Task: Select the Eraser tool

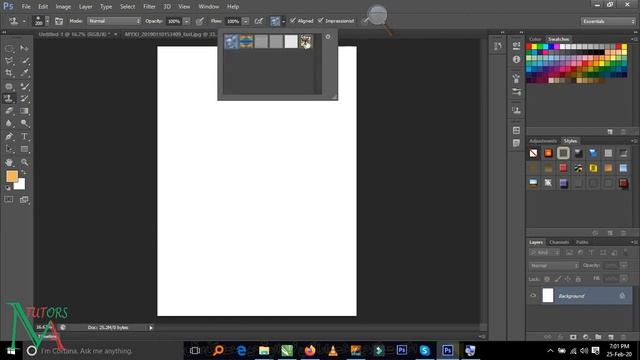Action: tap(9, 111)
